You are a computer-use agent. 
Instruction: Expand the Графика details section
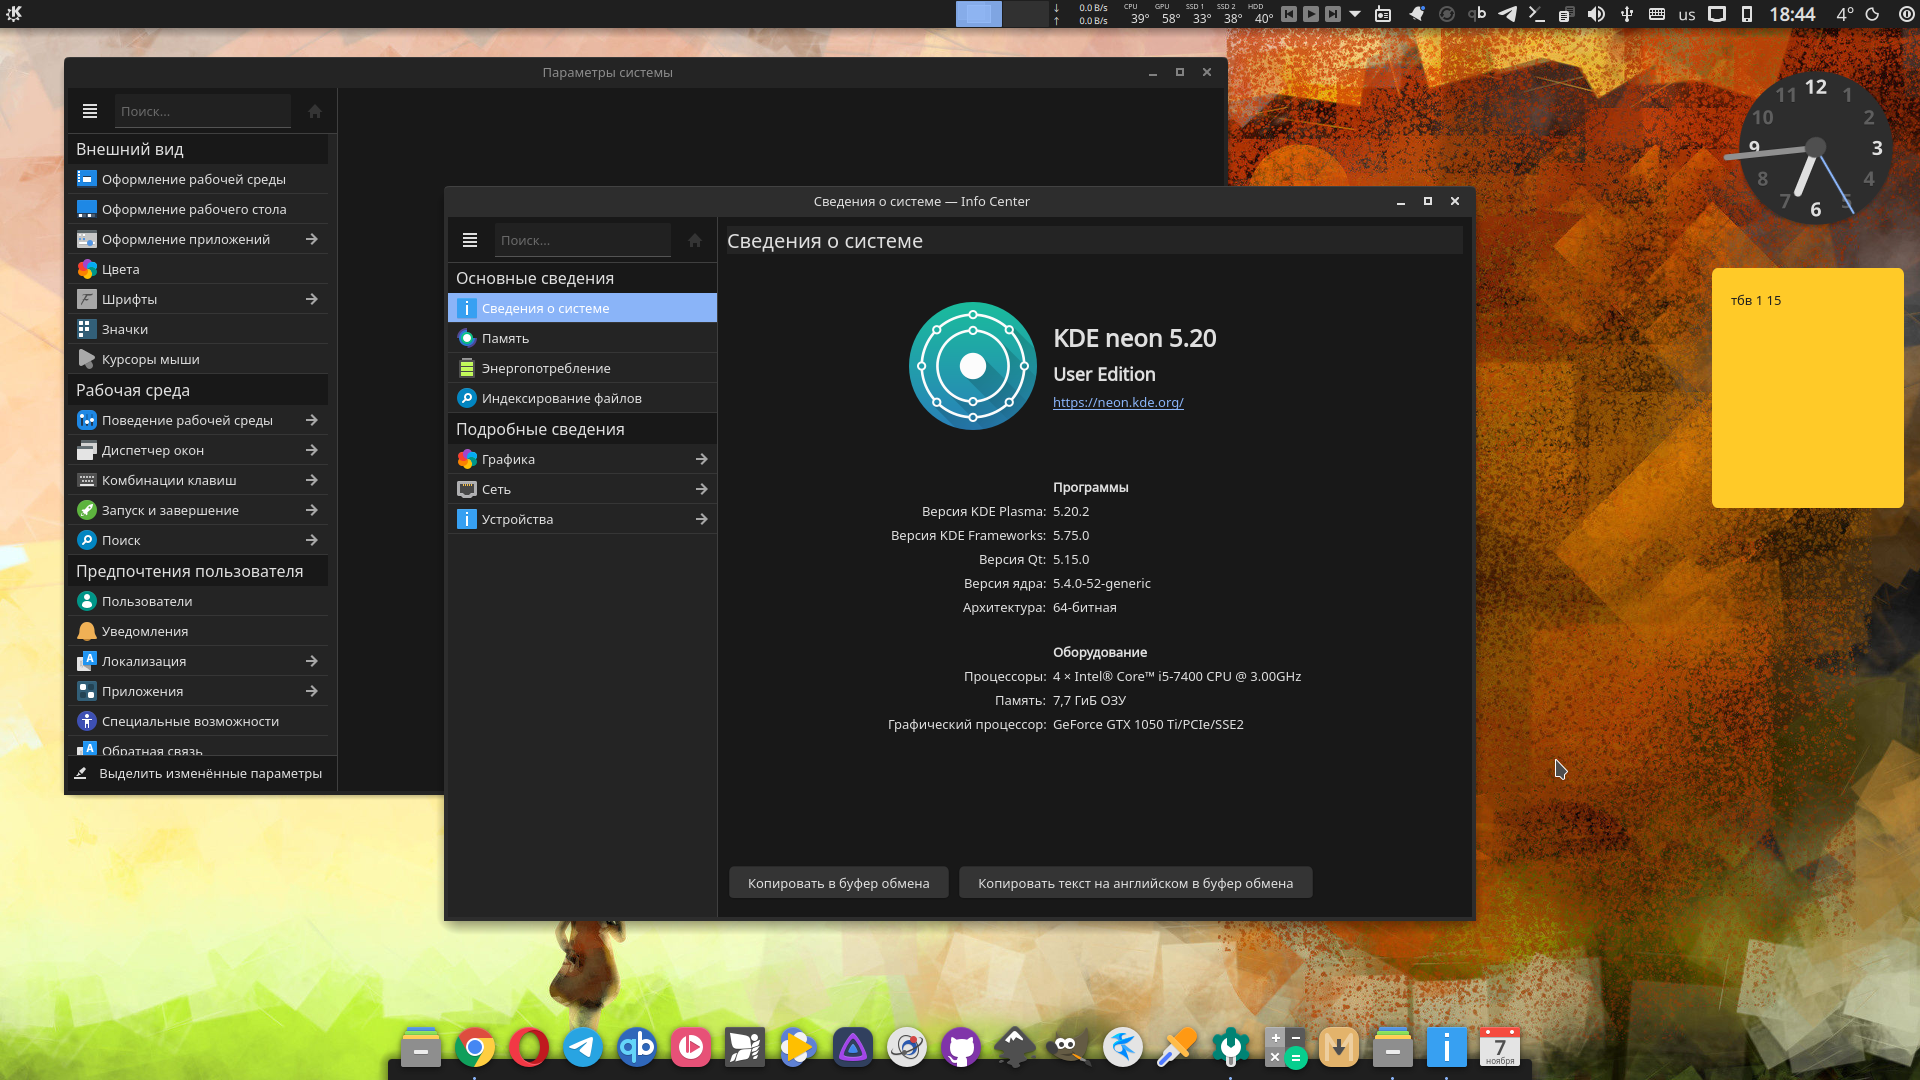click(x=583, y=459)
